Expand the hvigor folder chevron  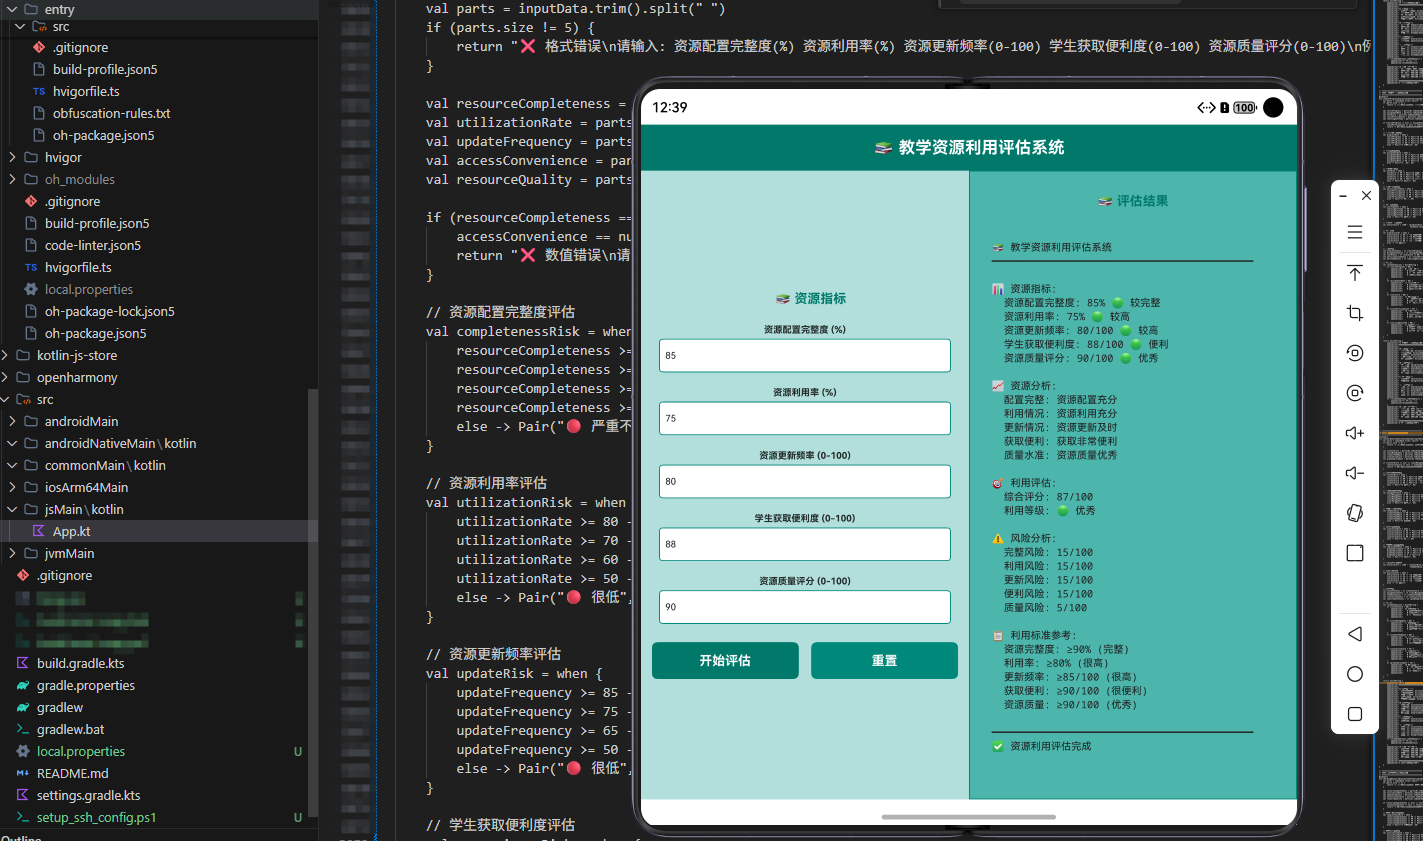pos(12,157)
